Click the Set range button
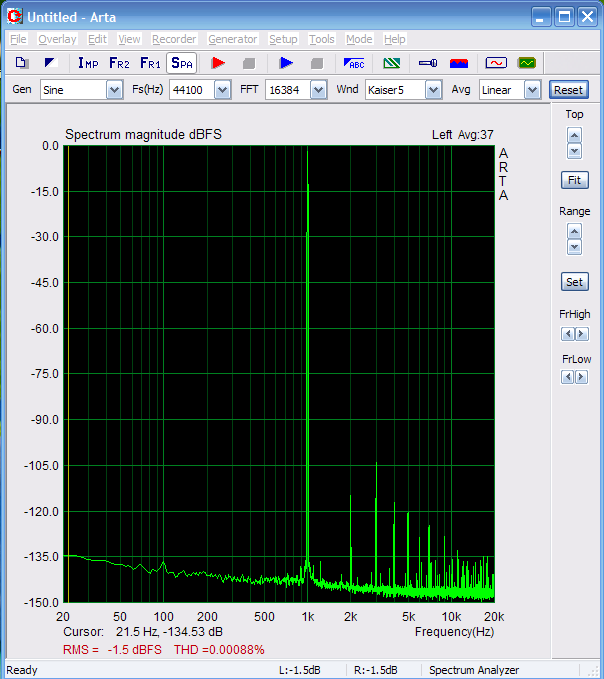The image size is (604, 679). (x=575, y=282)
